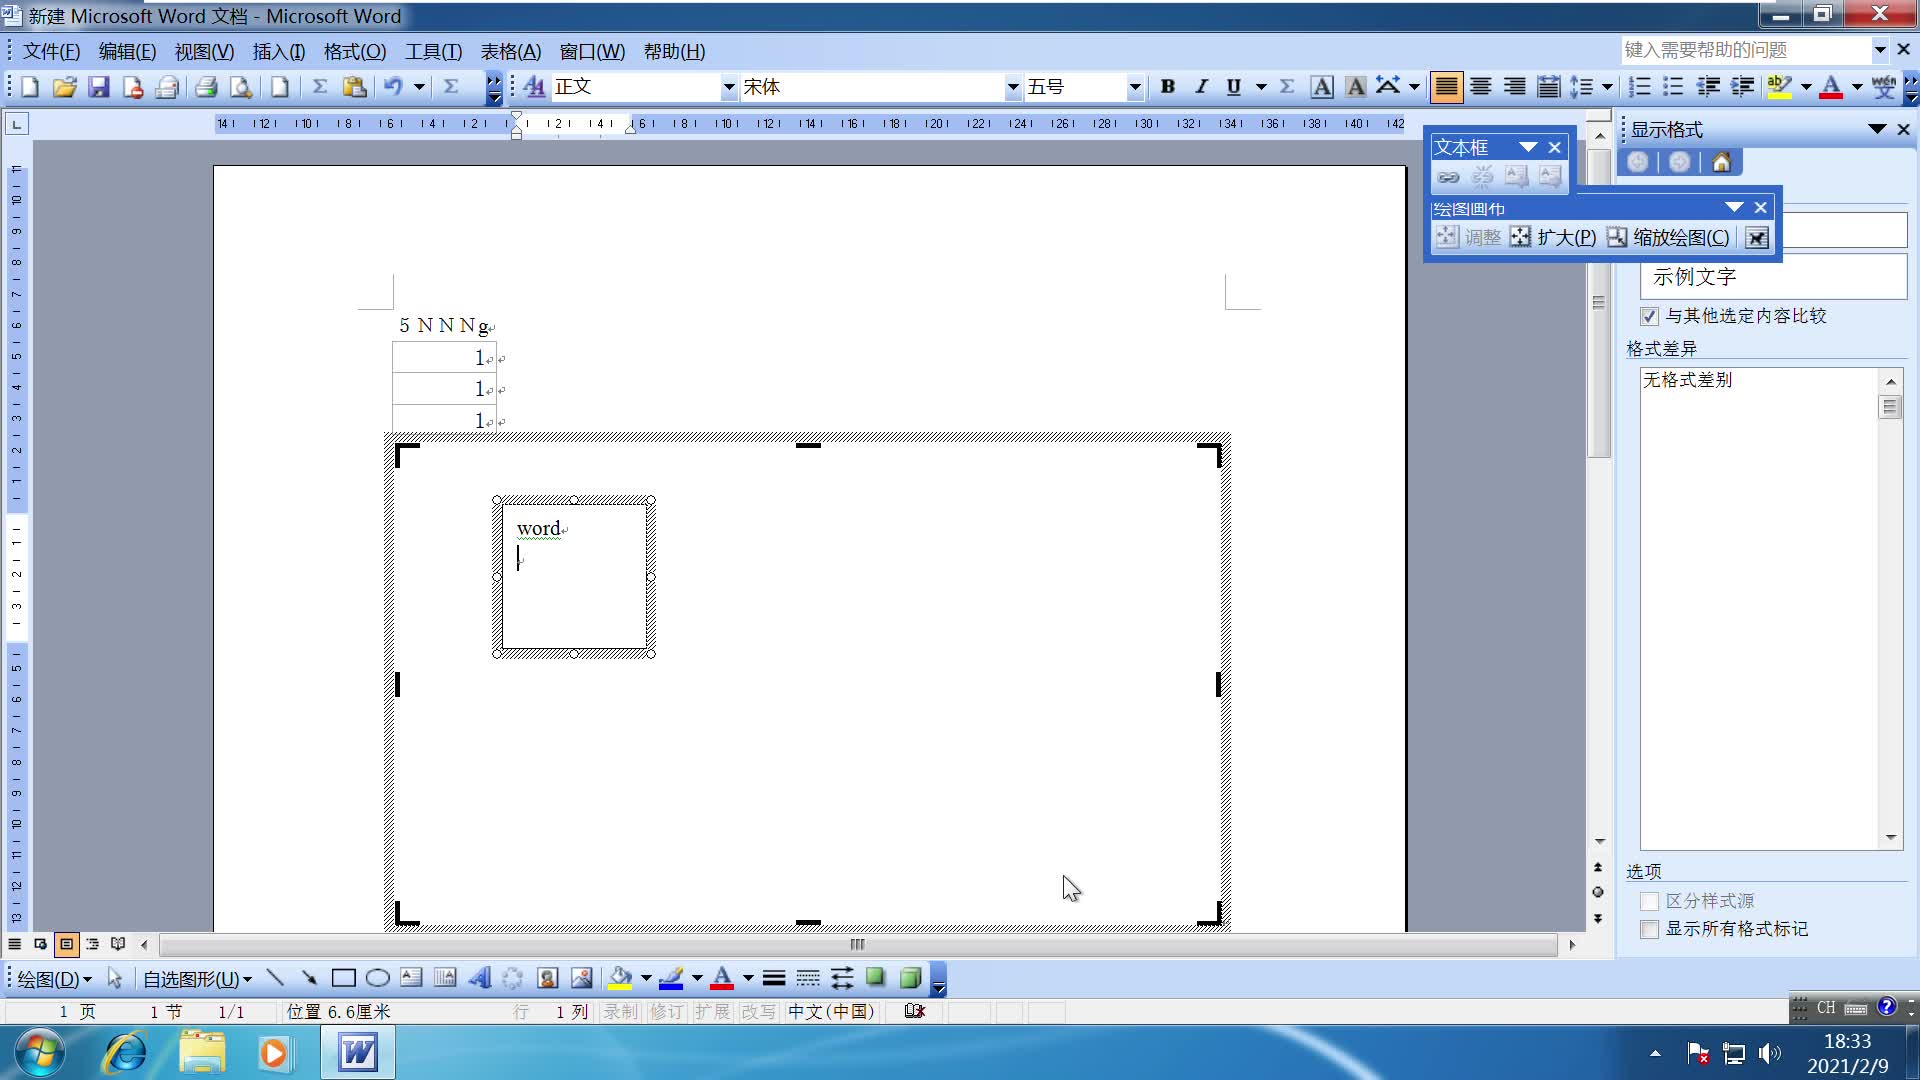Toggle 区分样式源 checkbox
Screen dimensions: 1920x1080
coord(1649,901)
